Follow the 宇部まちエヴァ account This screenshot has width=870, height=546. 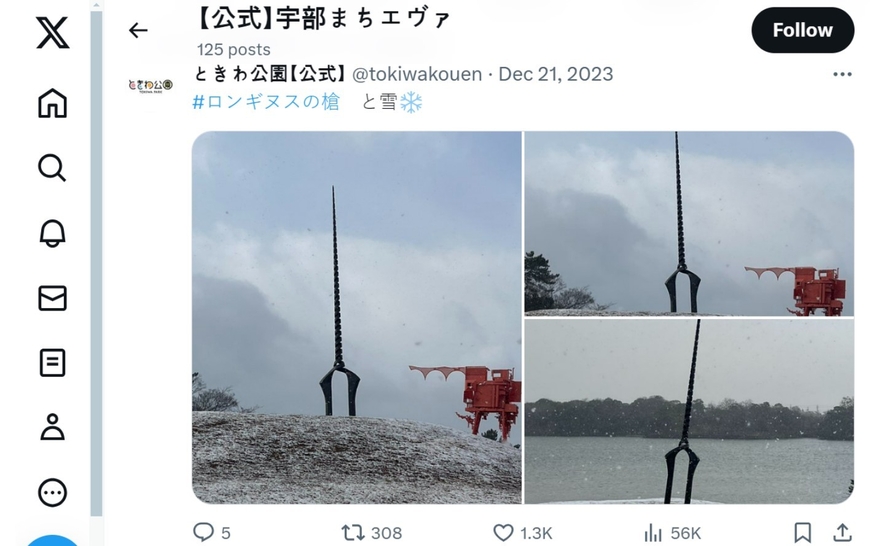click(x=802, y=30)
